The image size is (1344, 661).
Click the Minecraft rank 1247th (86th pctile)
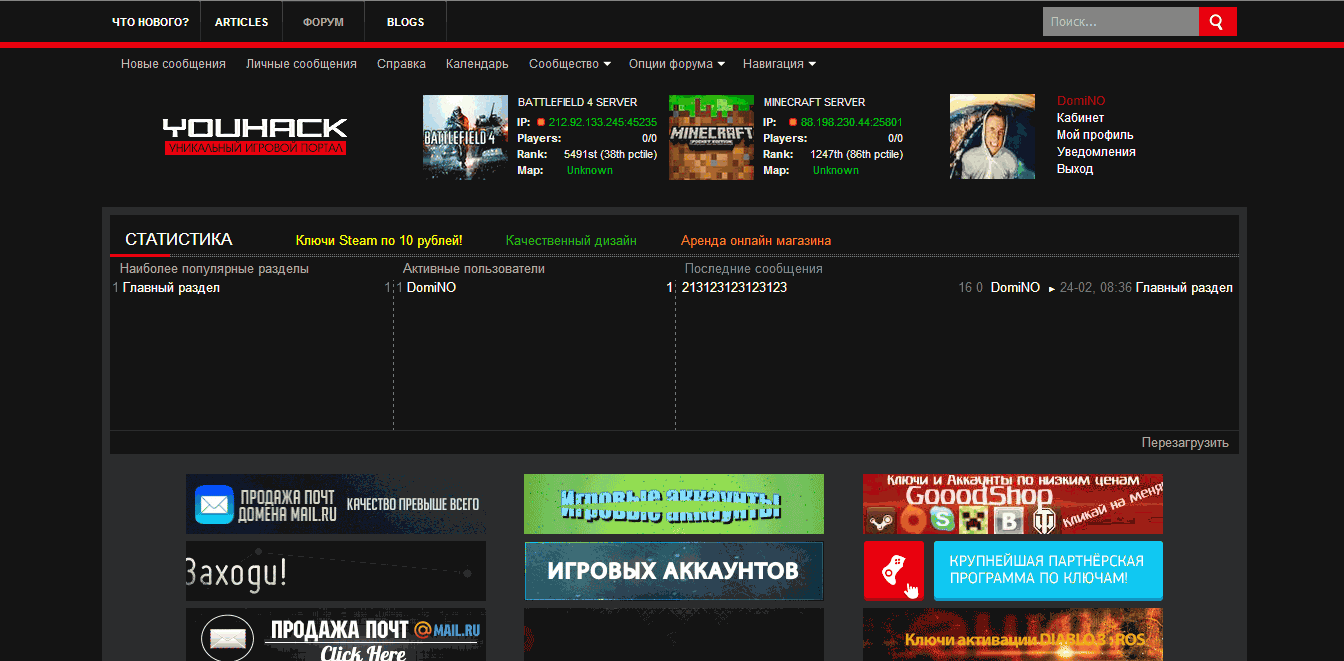click(x=856, y=154)
